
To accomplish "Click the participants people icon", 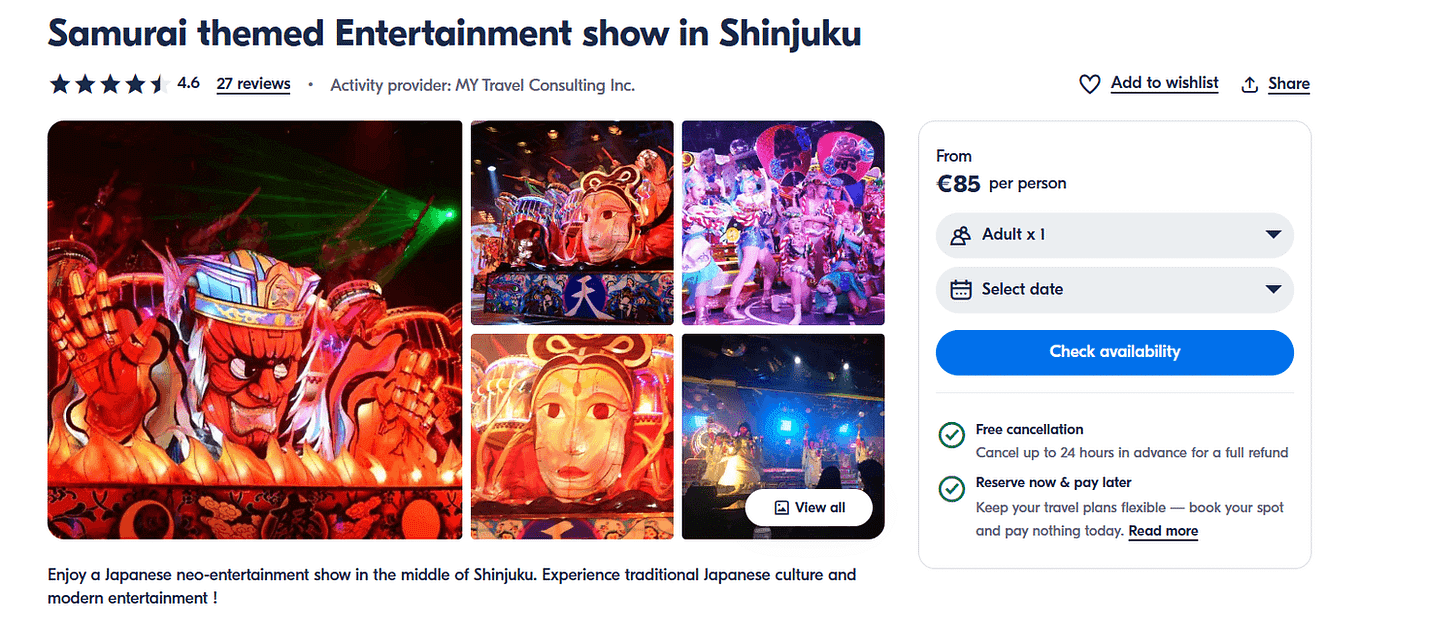I will 961,236.
